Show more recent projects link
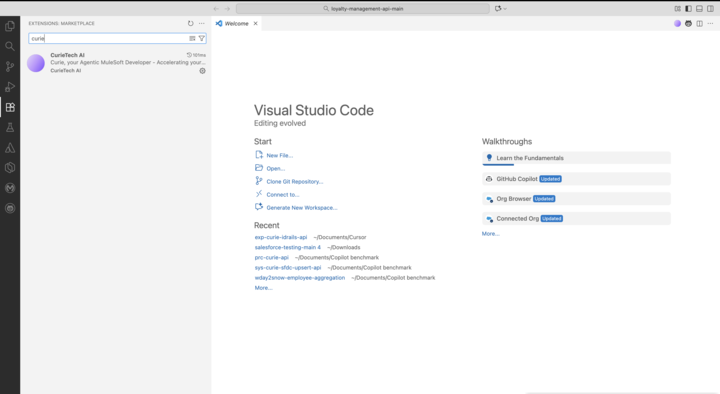 click(x=264, y=288)
